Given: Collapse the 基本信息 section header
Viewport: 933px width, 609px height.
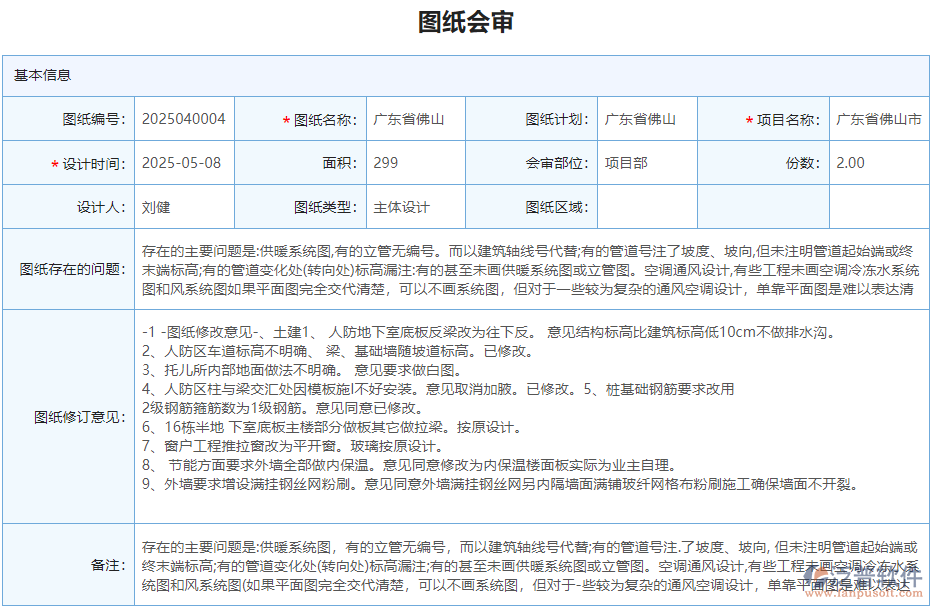Looking at the screenshot, I should pos(37,74).
